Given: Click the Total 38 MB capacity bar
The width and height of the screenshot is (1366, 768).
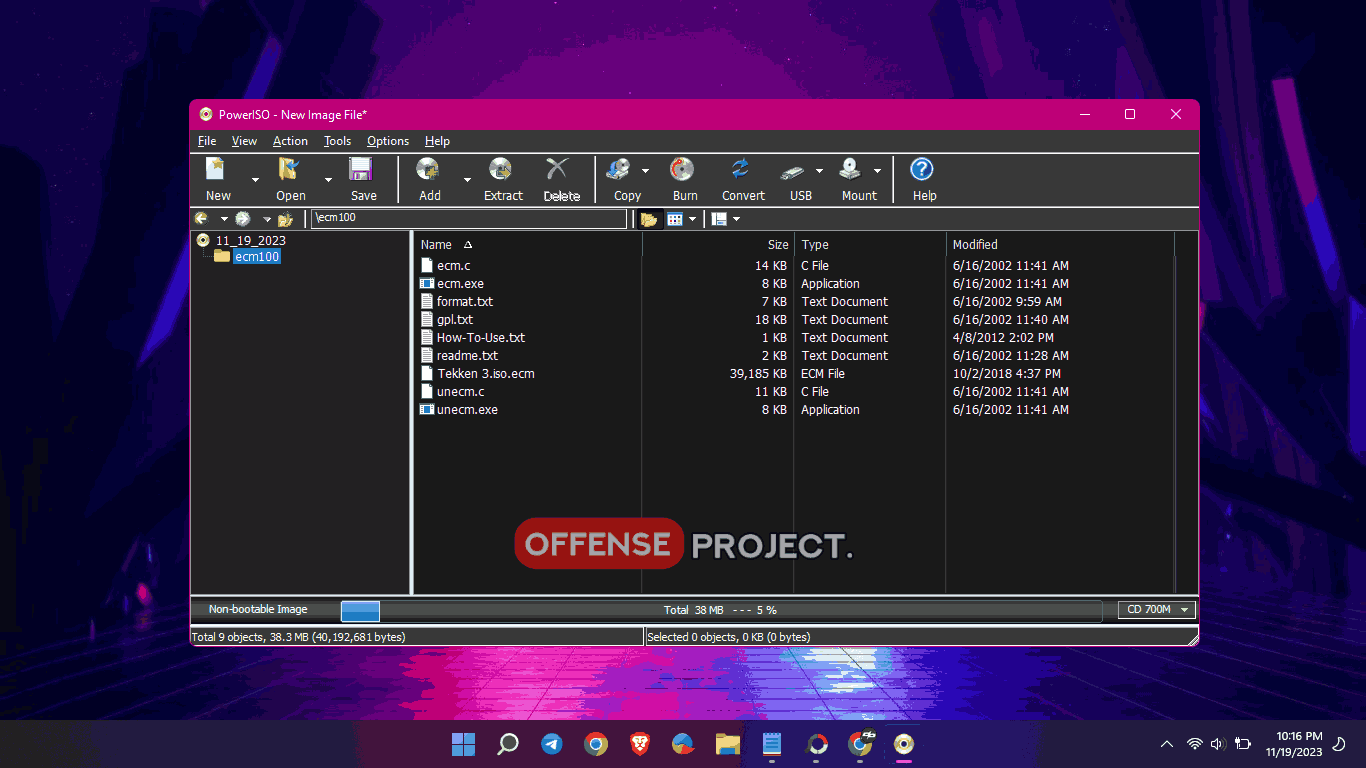Looking at the screenshot, I should (x=720, y=610).
